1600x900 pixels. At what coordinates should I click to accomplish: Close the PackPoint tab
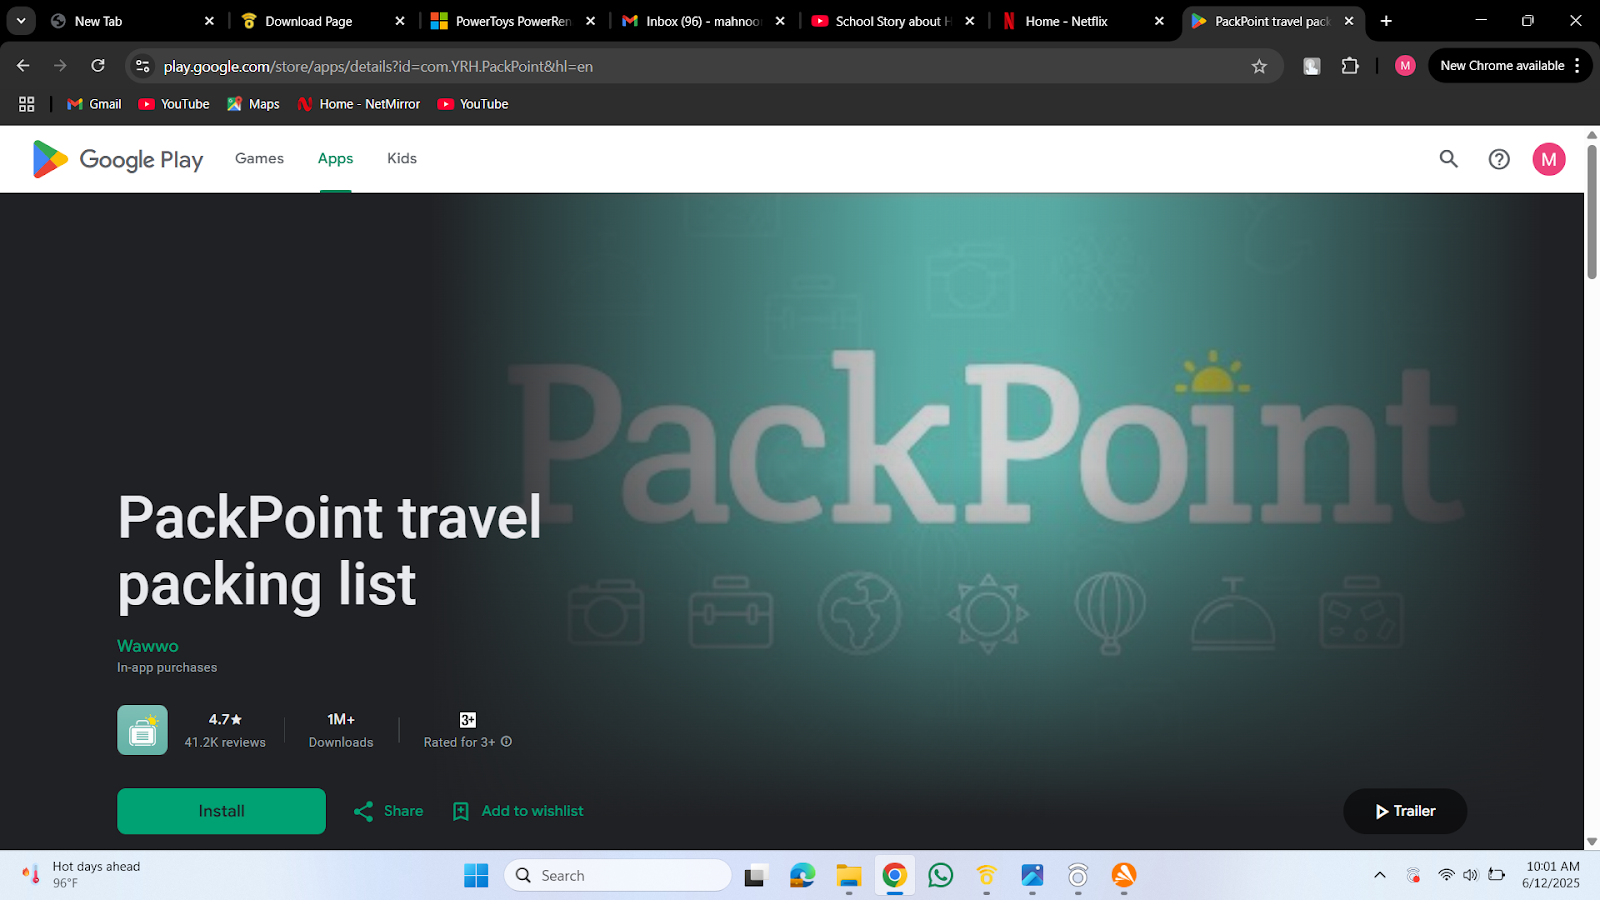[x=1349, y=21]
